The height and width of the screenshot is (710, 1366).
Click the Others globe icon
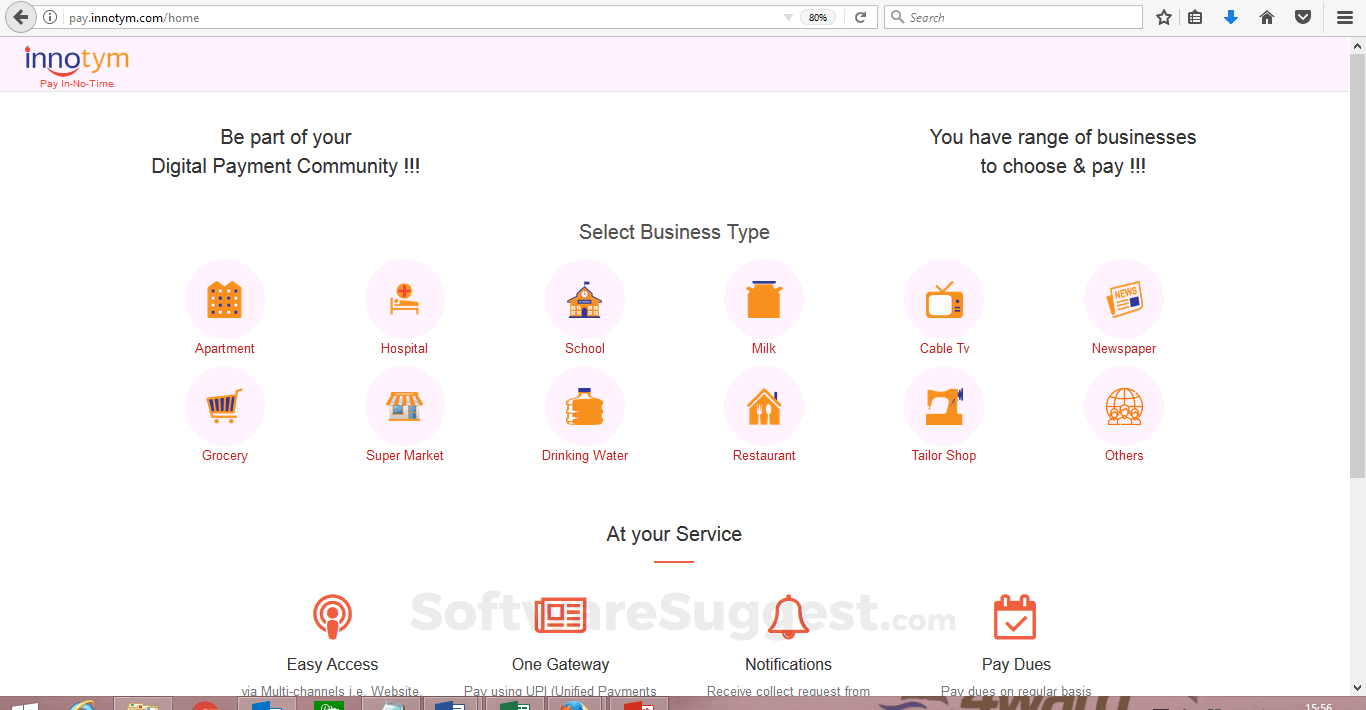point(1123,406)
